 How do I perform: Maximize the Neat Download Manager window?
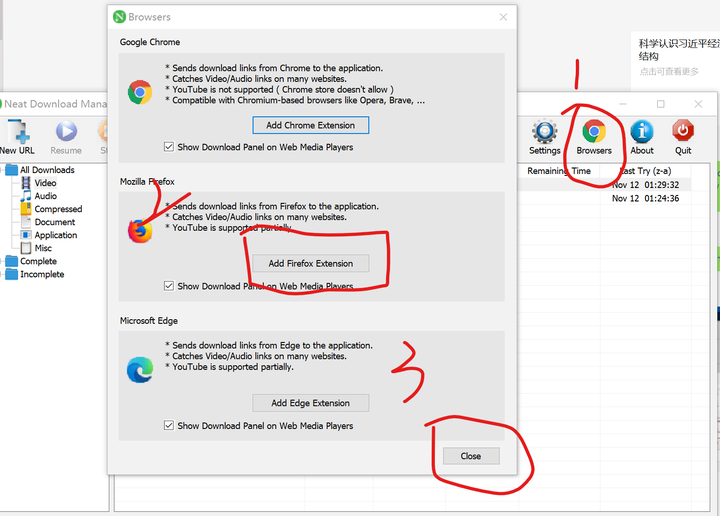661,104
